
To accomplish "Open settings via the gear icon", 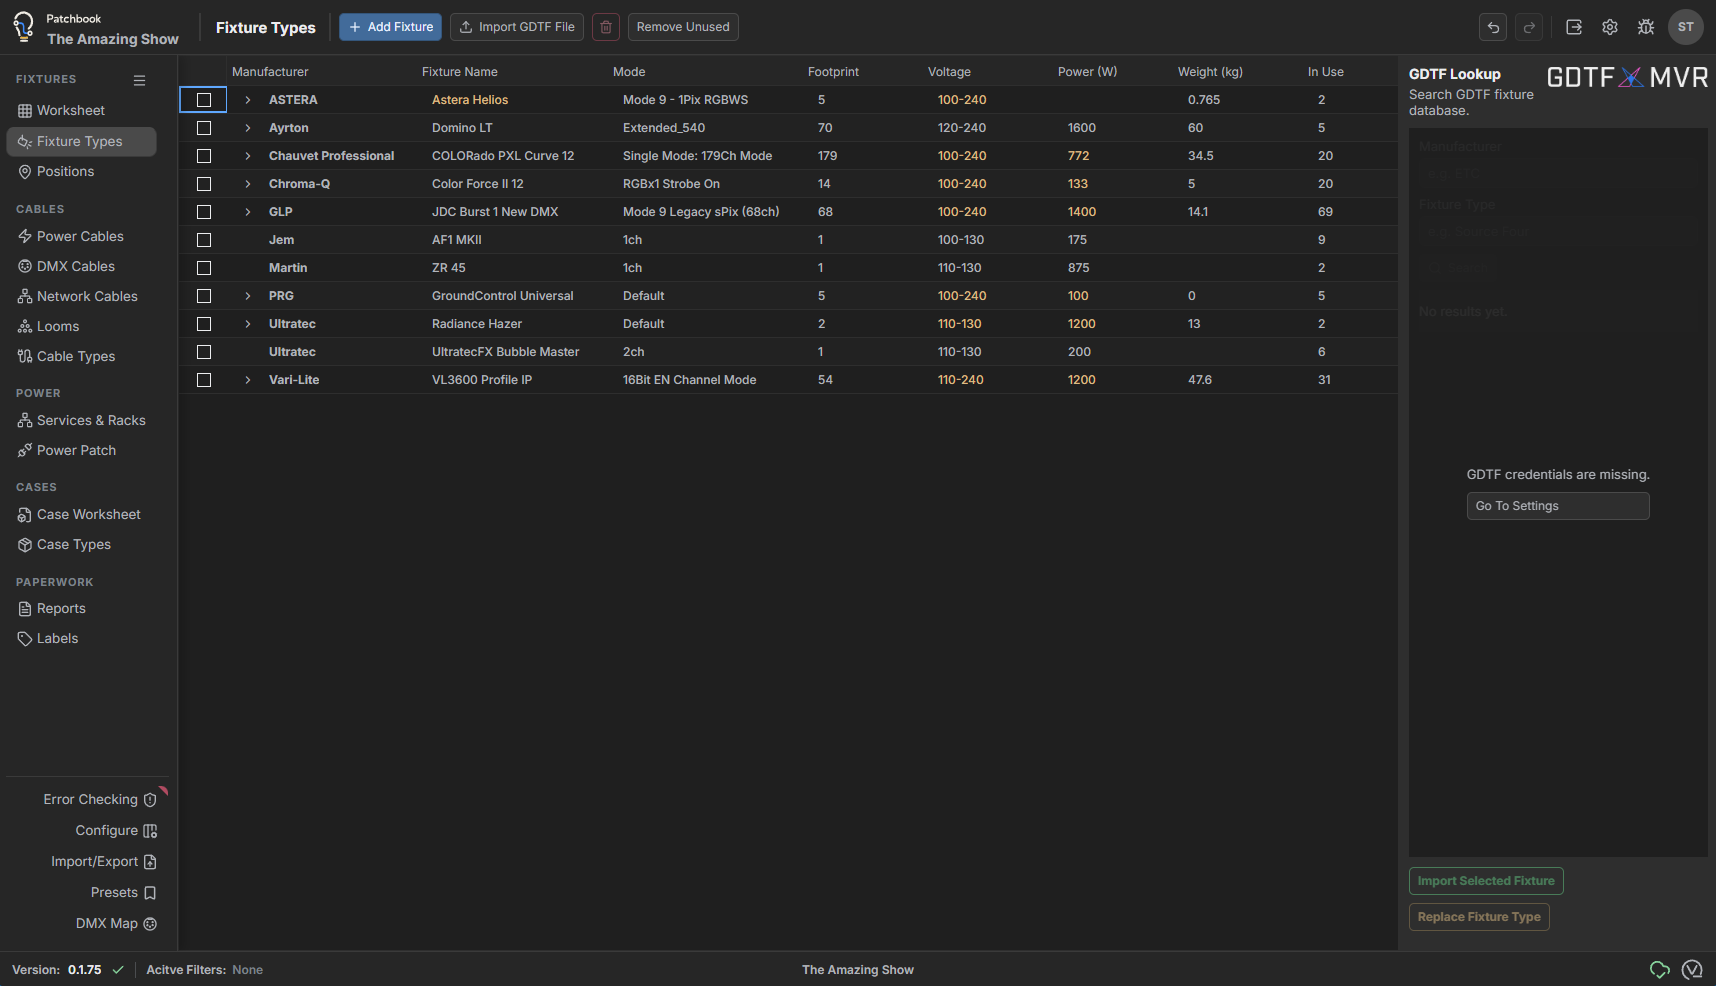I will 1610,27.
